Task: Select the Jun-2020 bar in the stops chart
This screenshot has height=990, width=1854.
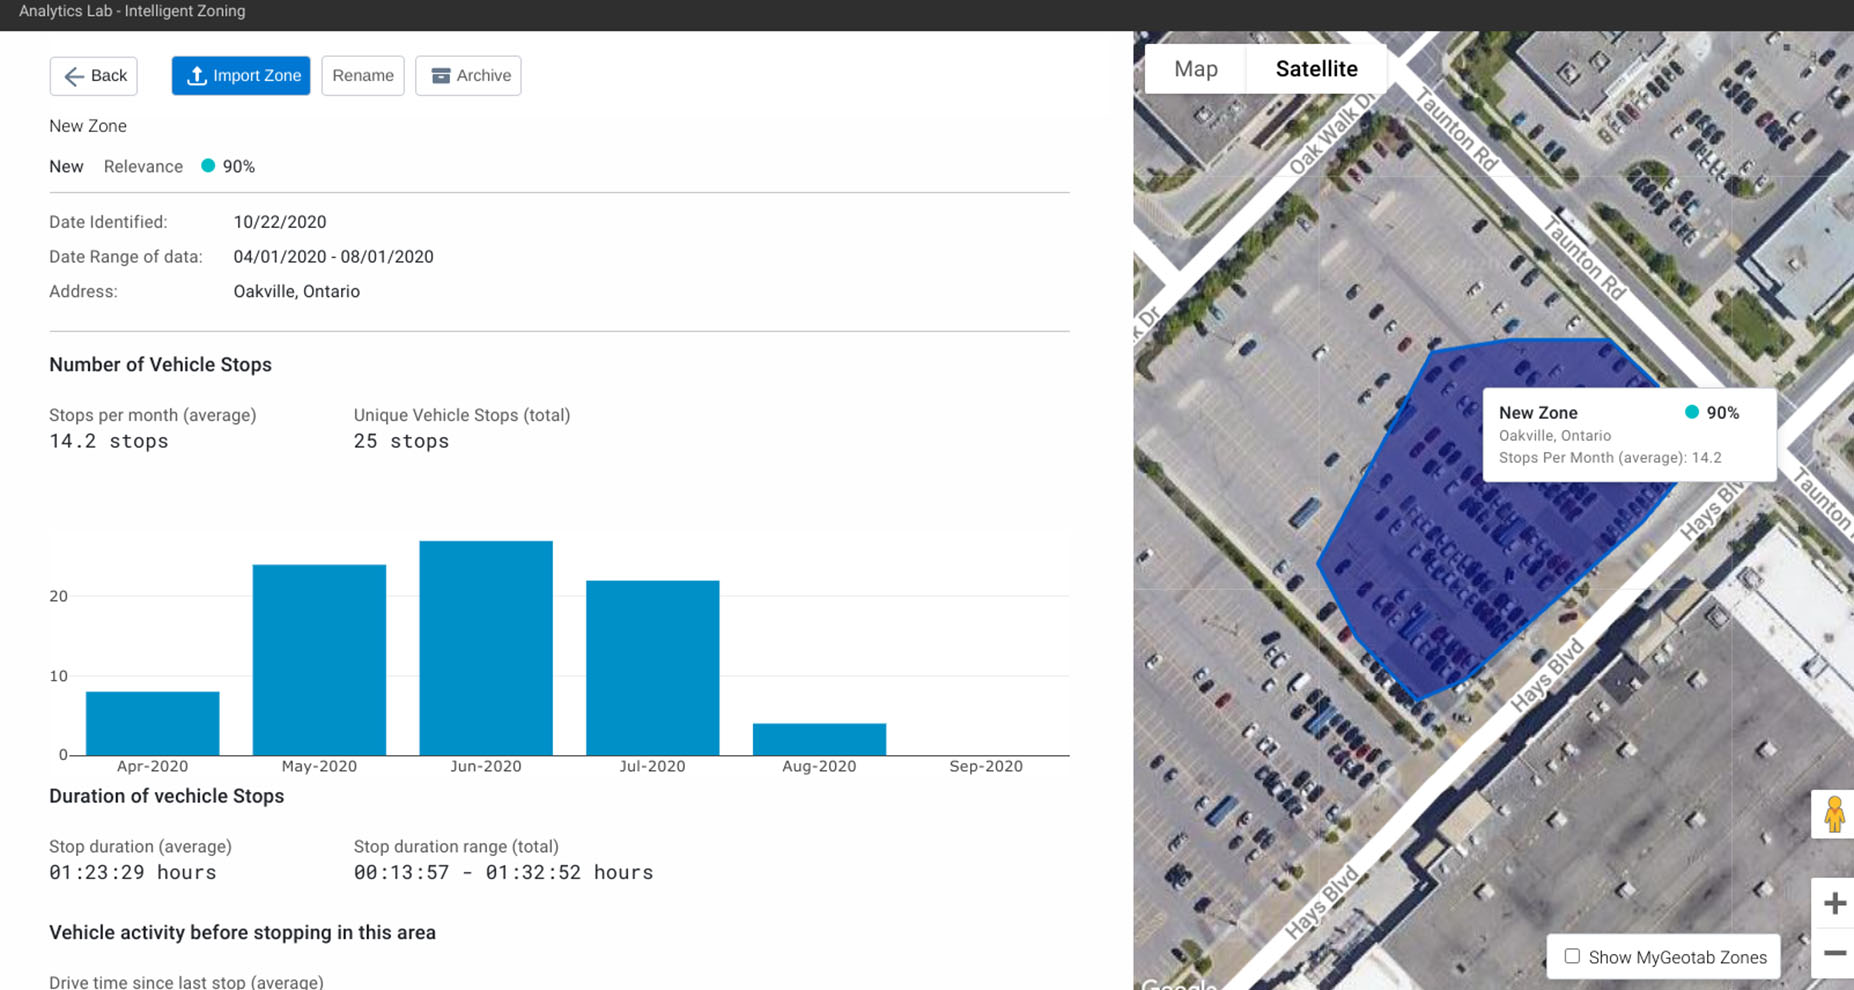Action: 485,645
